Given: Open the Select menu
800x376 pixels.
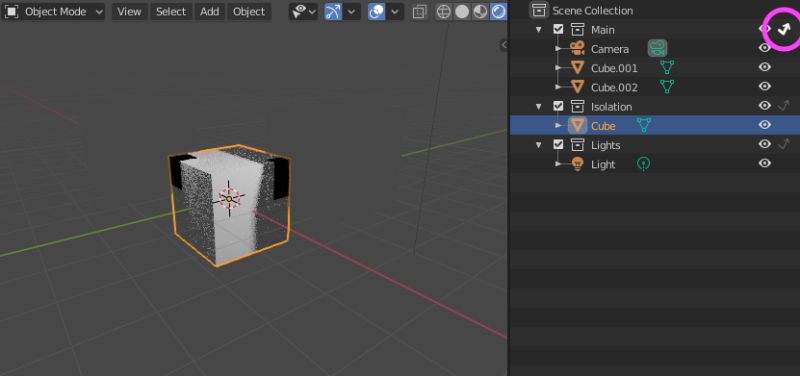Looking at the screenshot, I should [x=170, y=11].
